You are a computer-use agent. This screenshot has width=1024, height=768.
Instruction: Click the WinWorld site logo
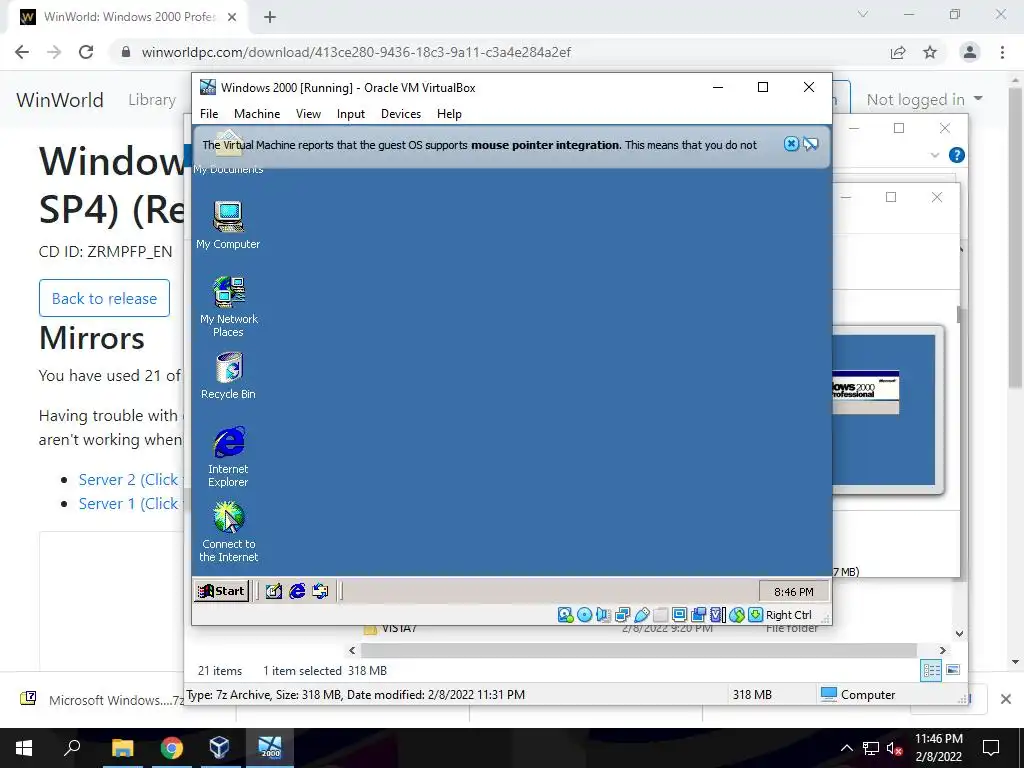point(60,100)
